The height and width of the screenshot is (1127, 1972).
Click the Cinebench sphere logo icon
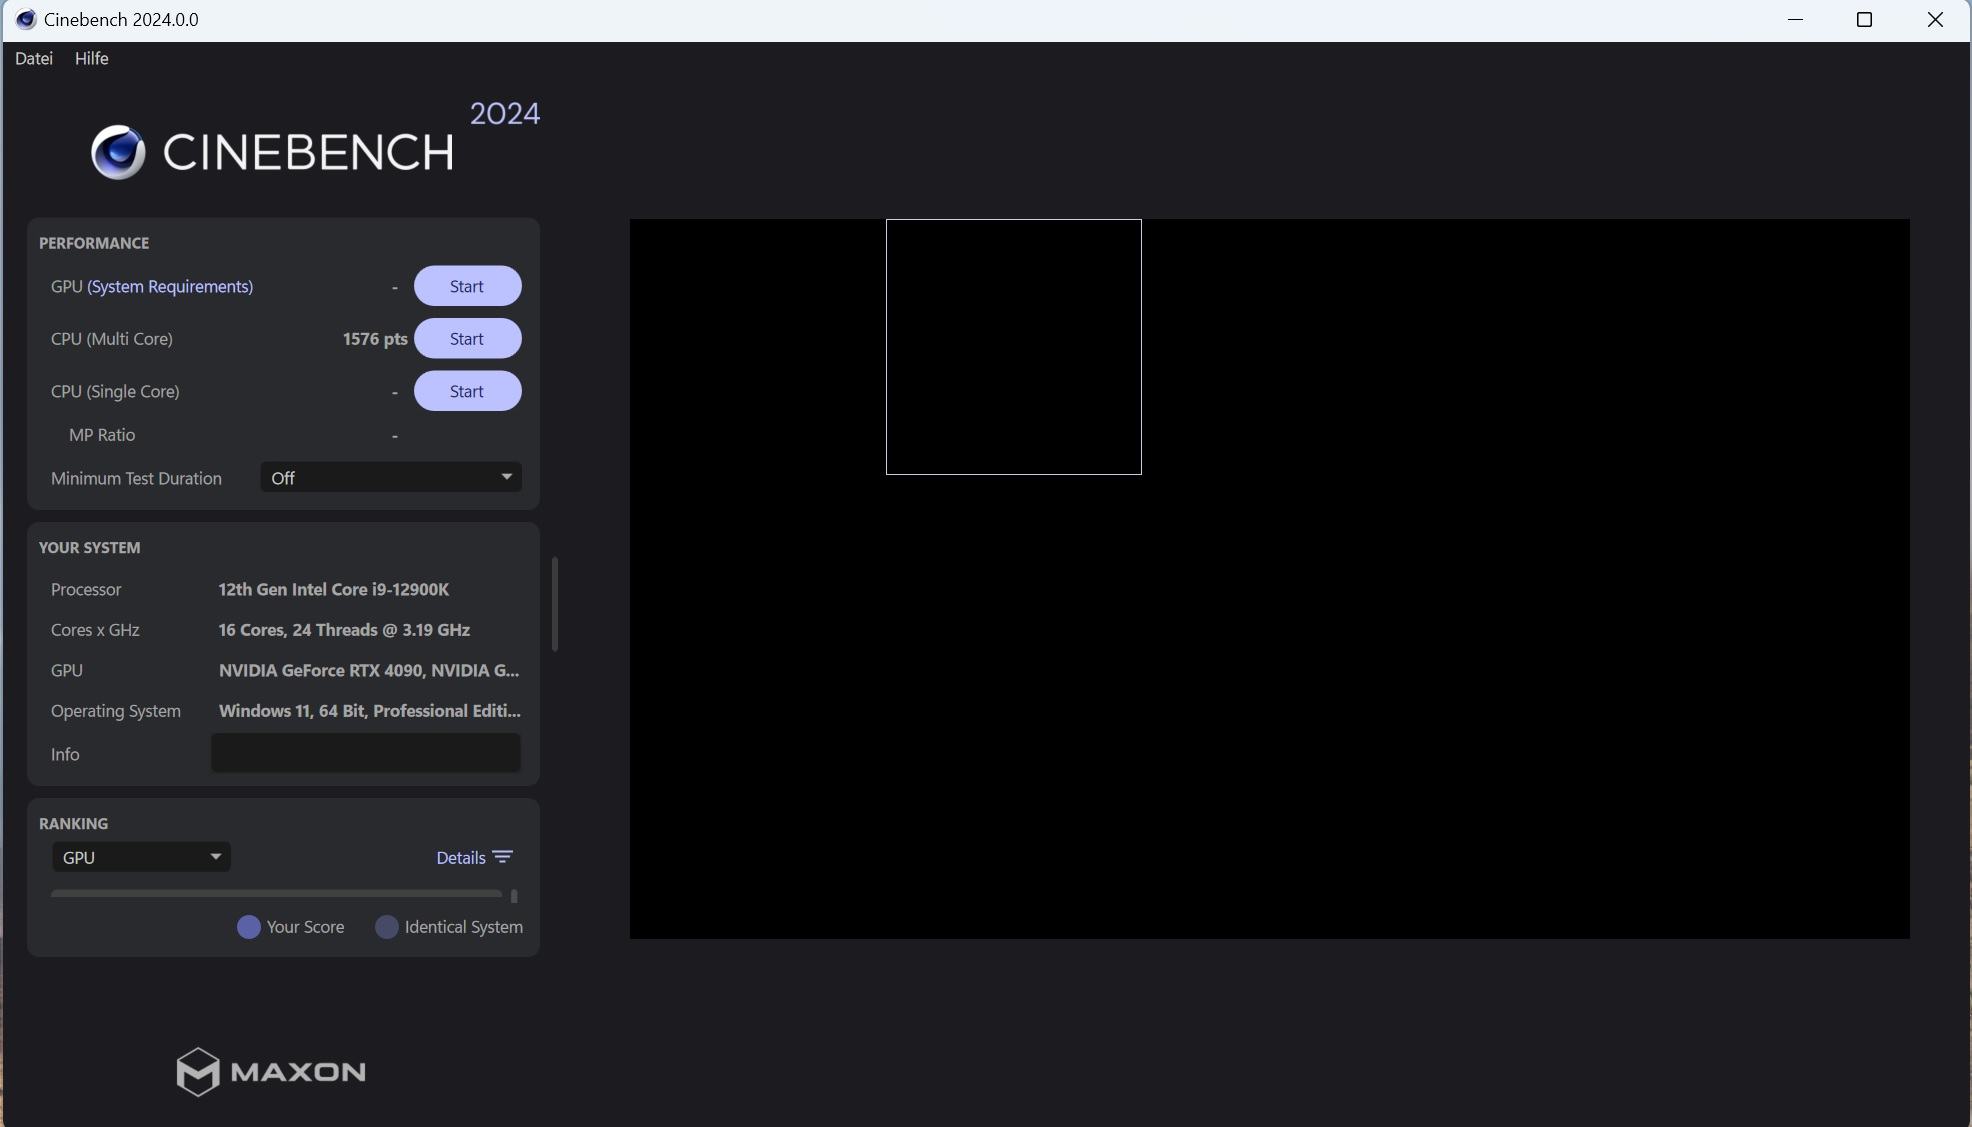coord(118,152)
